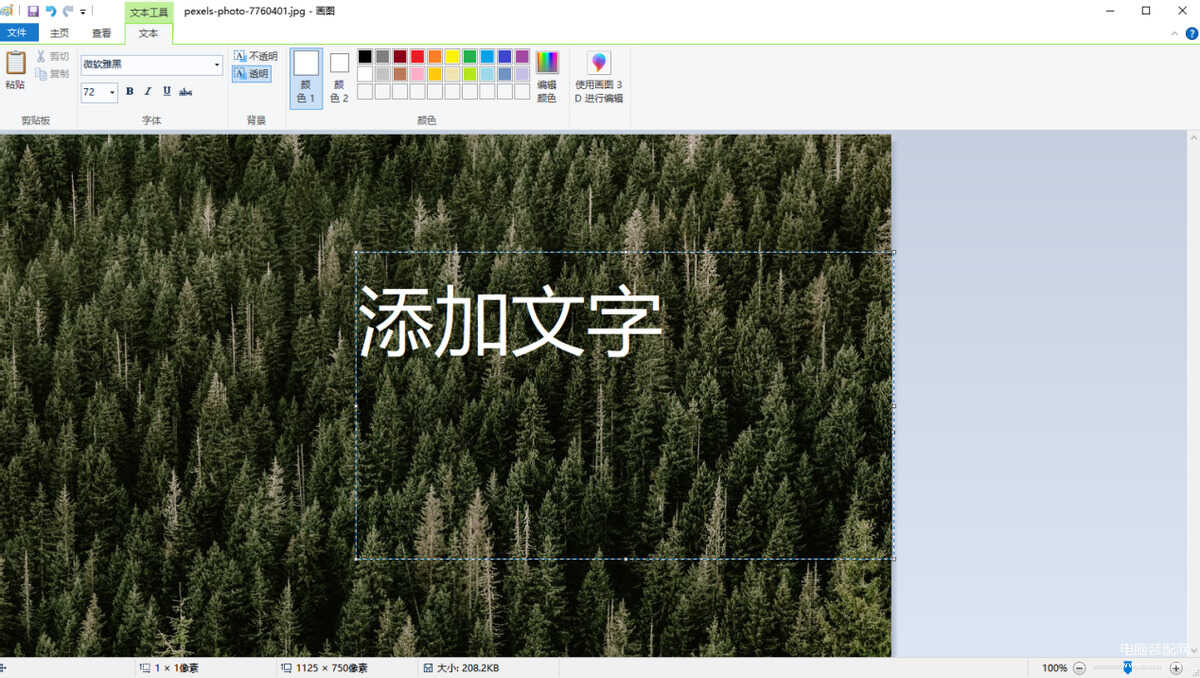Open Edit Colors rainbow icon
This screenshot has height=678, width=1200.
[x=547, y=63]
